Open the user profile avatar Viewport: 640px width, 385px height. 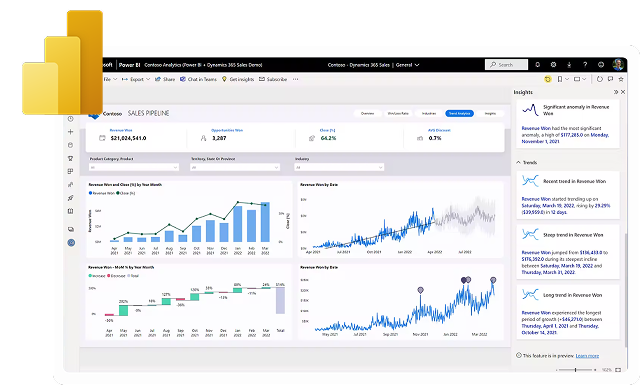click(x=618, y=65)
